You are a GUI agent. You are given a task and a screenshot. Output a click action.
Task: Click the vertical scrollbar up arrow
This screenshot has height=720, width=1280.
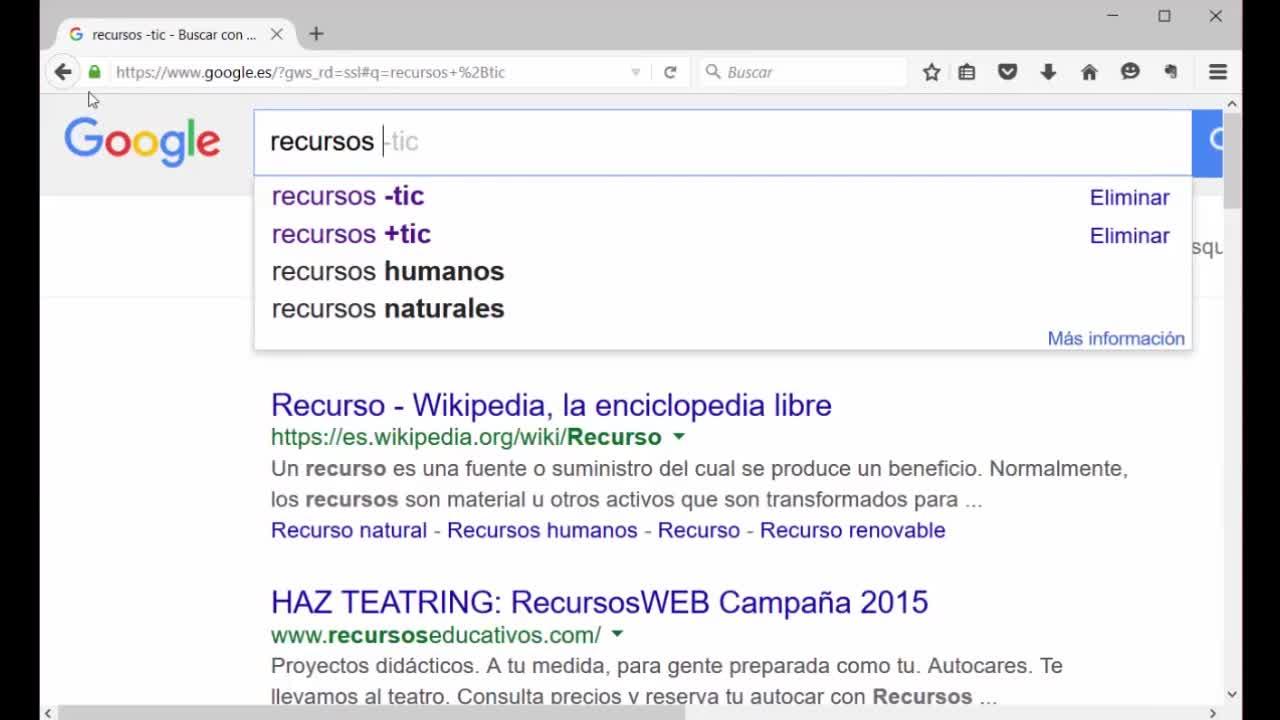tap(1232, 103)
